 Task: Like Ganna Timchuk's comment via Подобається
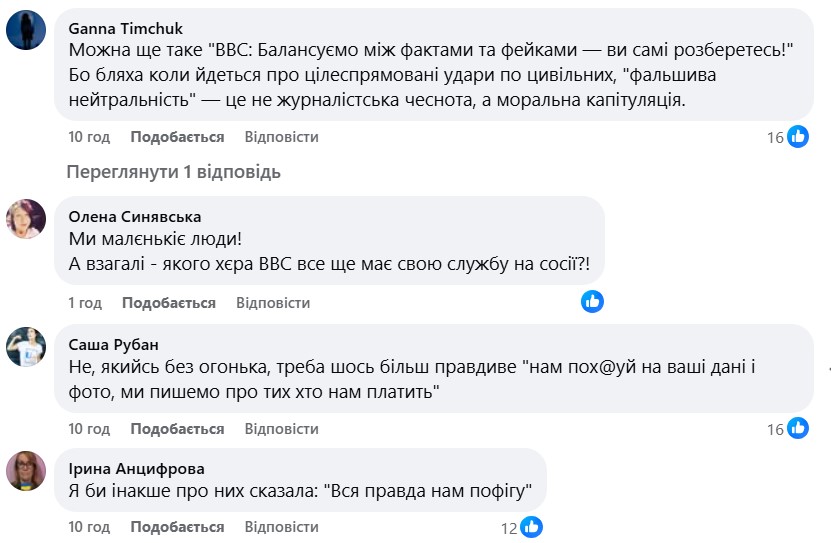coord(177,137)
